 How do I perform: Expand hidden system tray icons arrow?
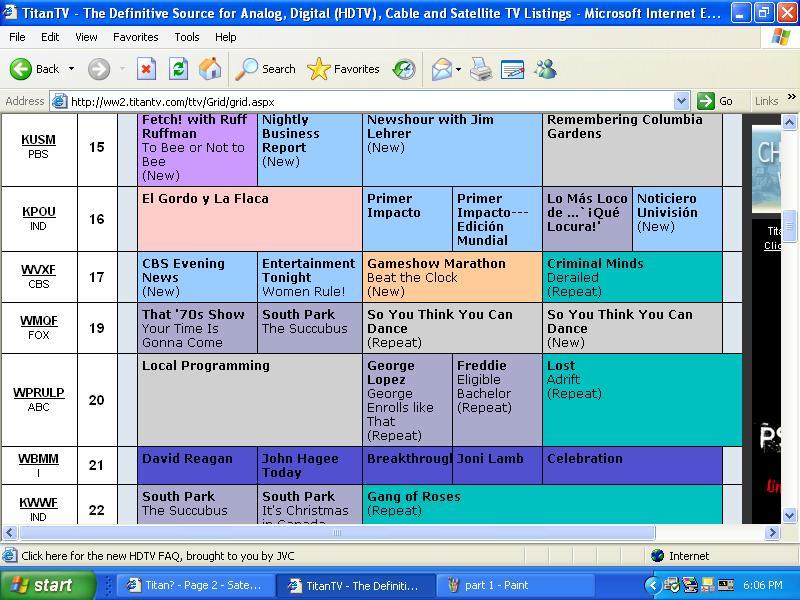(653, 585)
